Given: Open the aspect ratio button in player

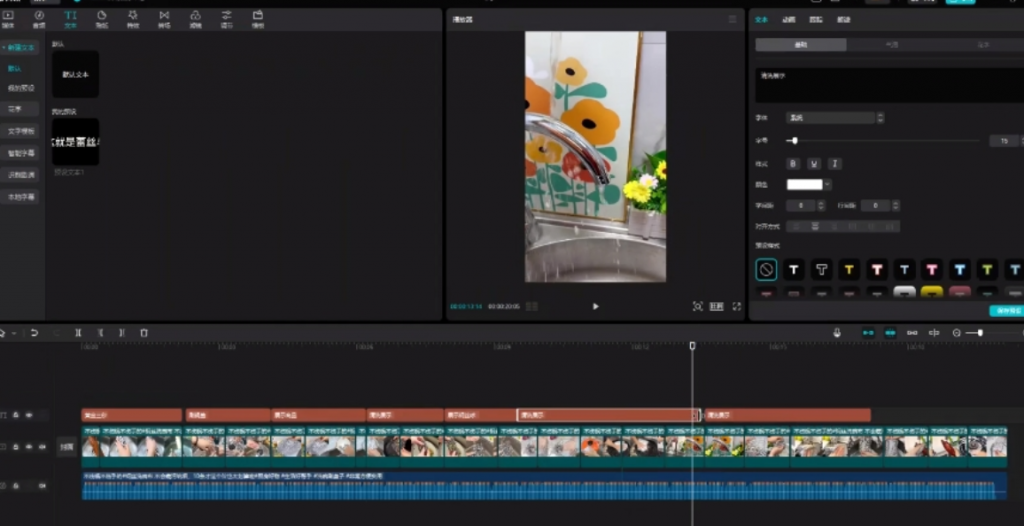Looking at the screenshot, I should 716,306.
